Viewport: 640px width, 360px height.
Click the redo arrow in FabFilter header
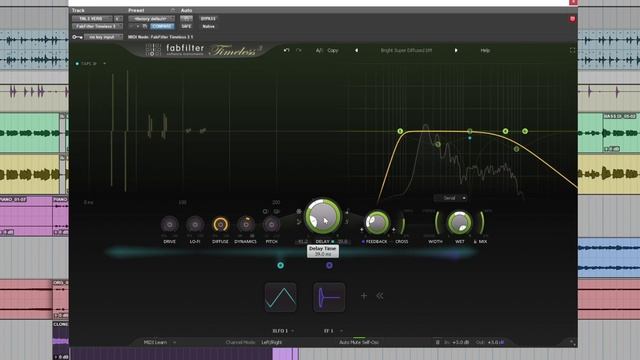click(299, 50)
